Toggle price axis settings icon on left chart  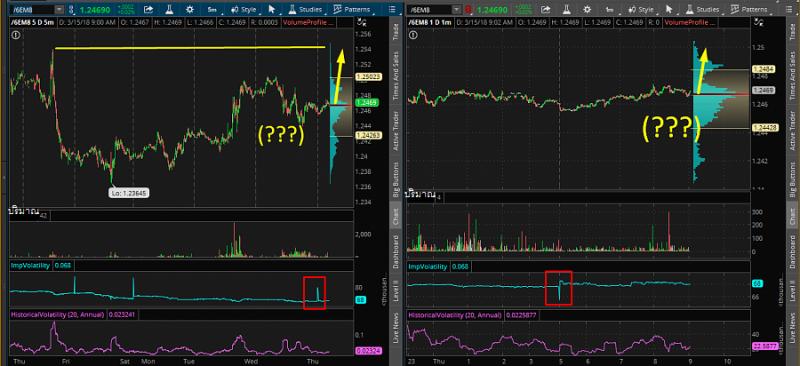pyautogui.click(x=362, y=21)
